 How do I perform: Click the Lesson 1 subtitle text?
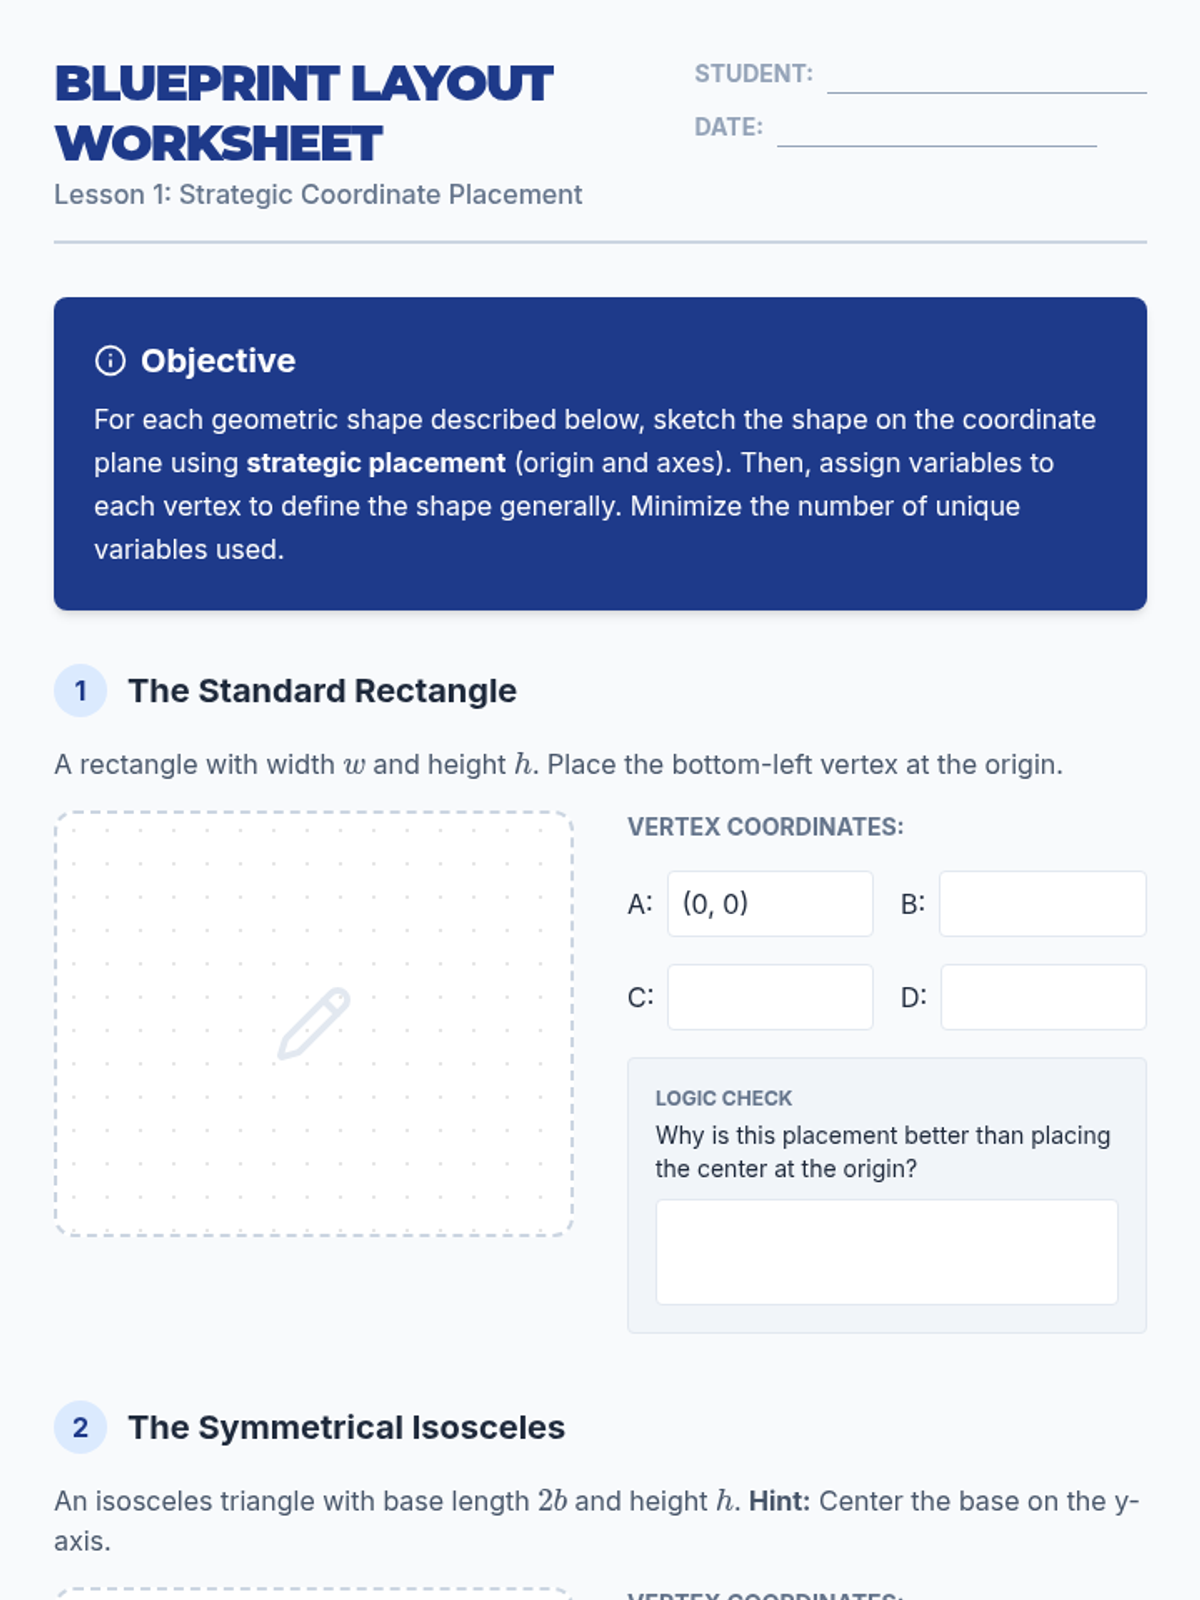click(318, 194)
